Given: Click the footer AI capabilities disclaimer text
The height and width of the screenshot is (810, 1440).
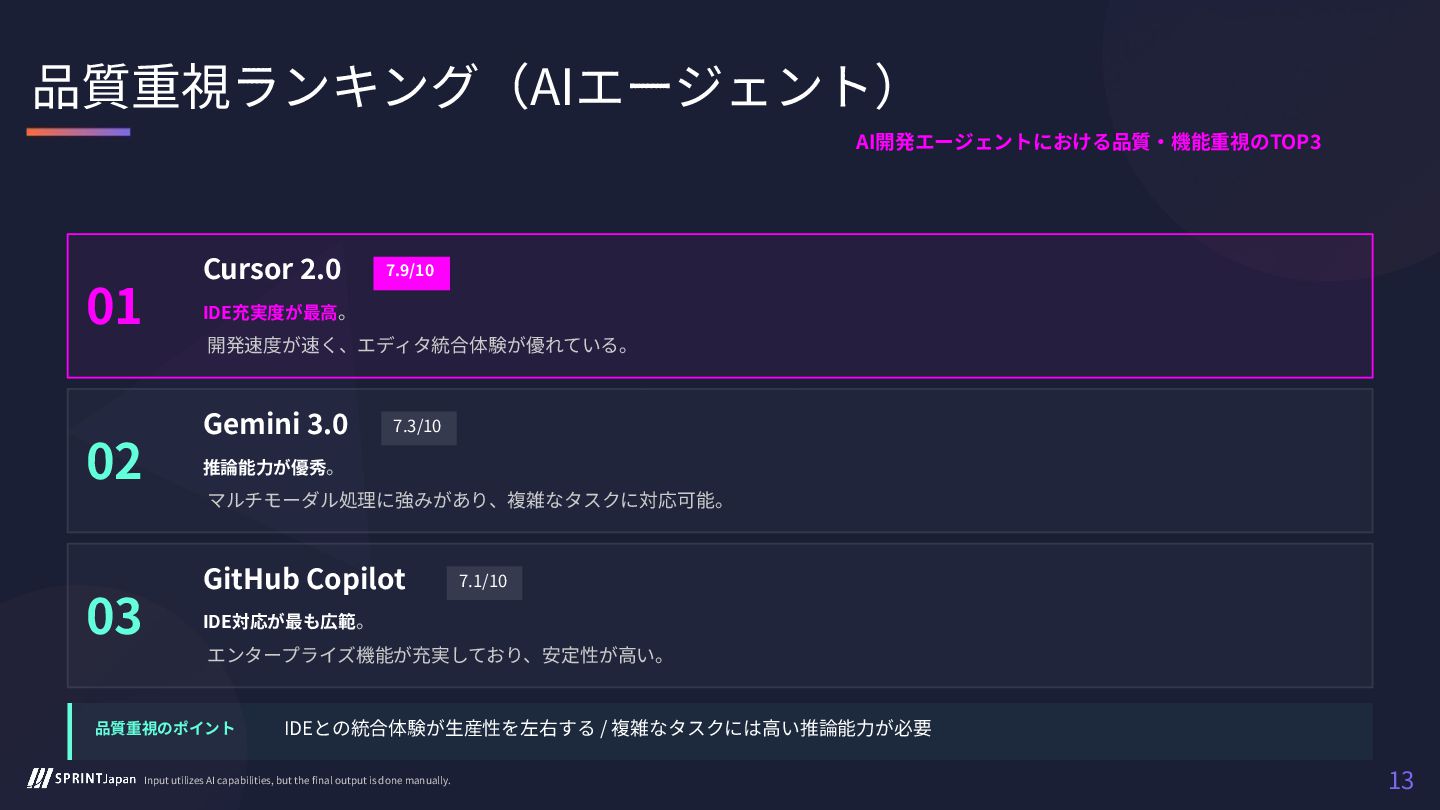Looking at the screenshot, I should [x=297, y=781].
